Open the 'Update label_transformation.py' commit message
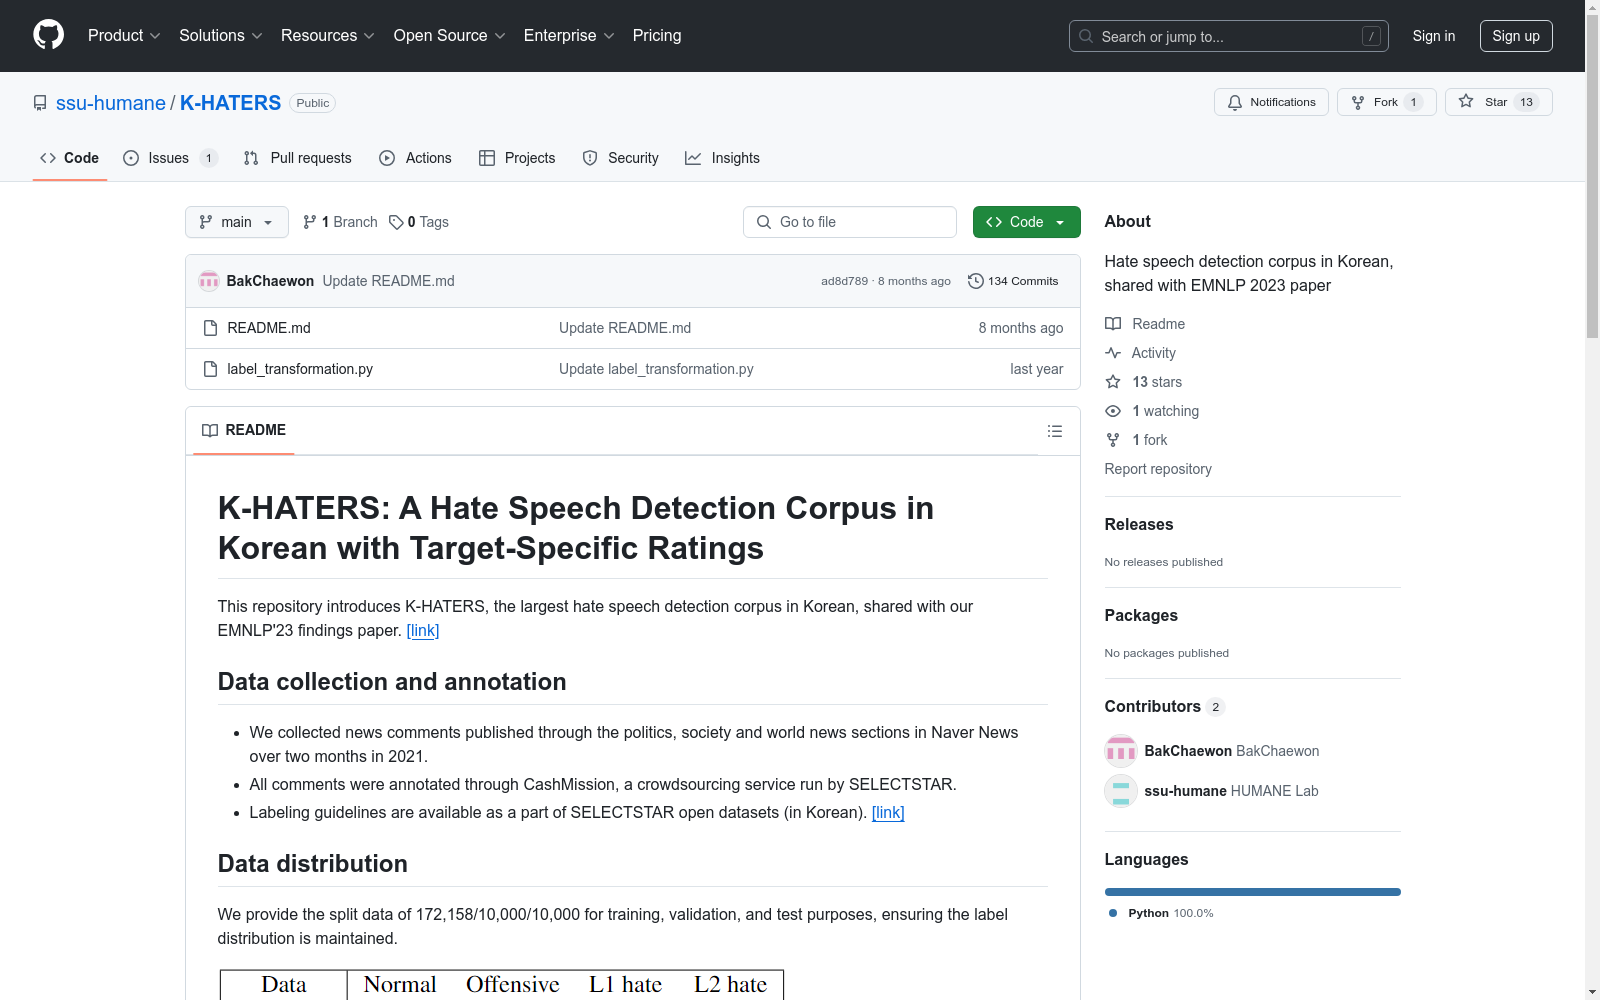Screen dimensions: 1600x1000 tap(656, 369)
